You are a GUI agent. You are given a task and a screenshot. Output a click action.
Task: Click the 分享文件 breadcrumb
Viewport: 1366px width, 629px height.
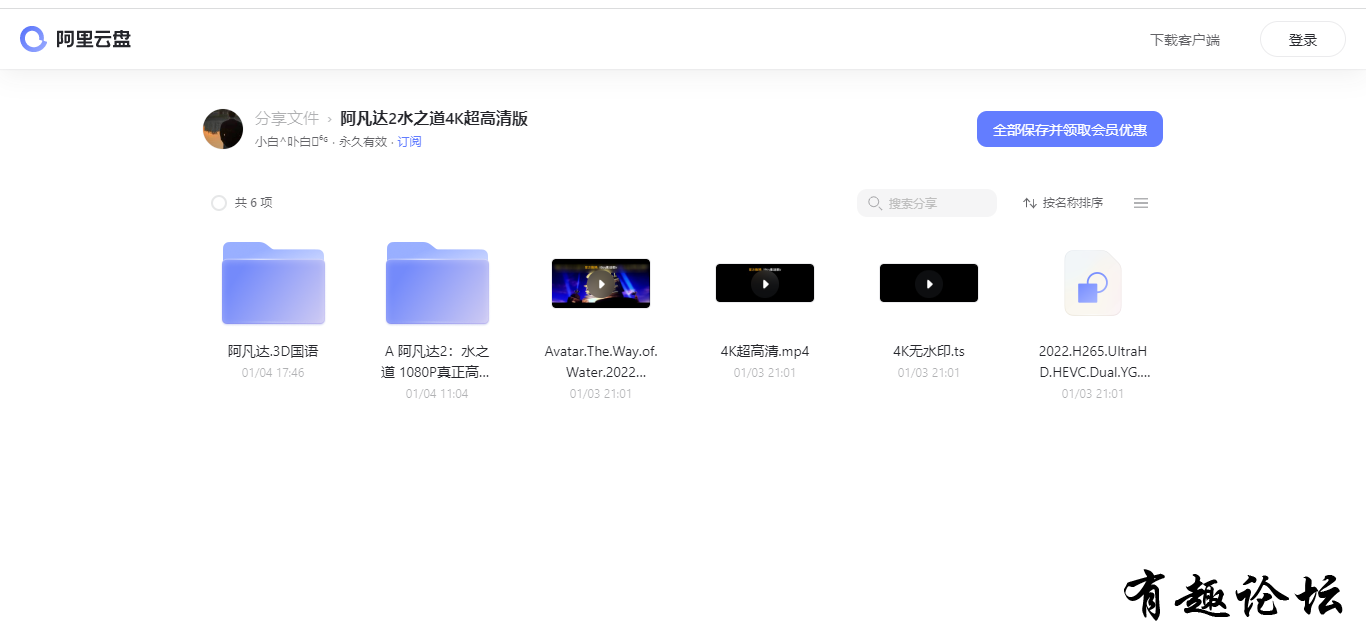[287, 118]
